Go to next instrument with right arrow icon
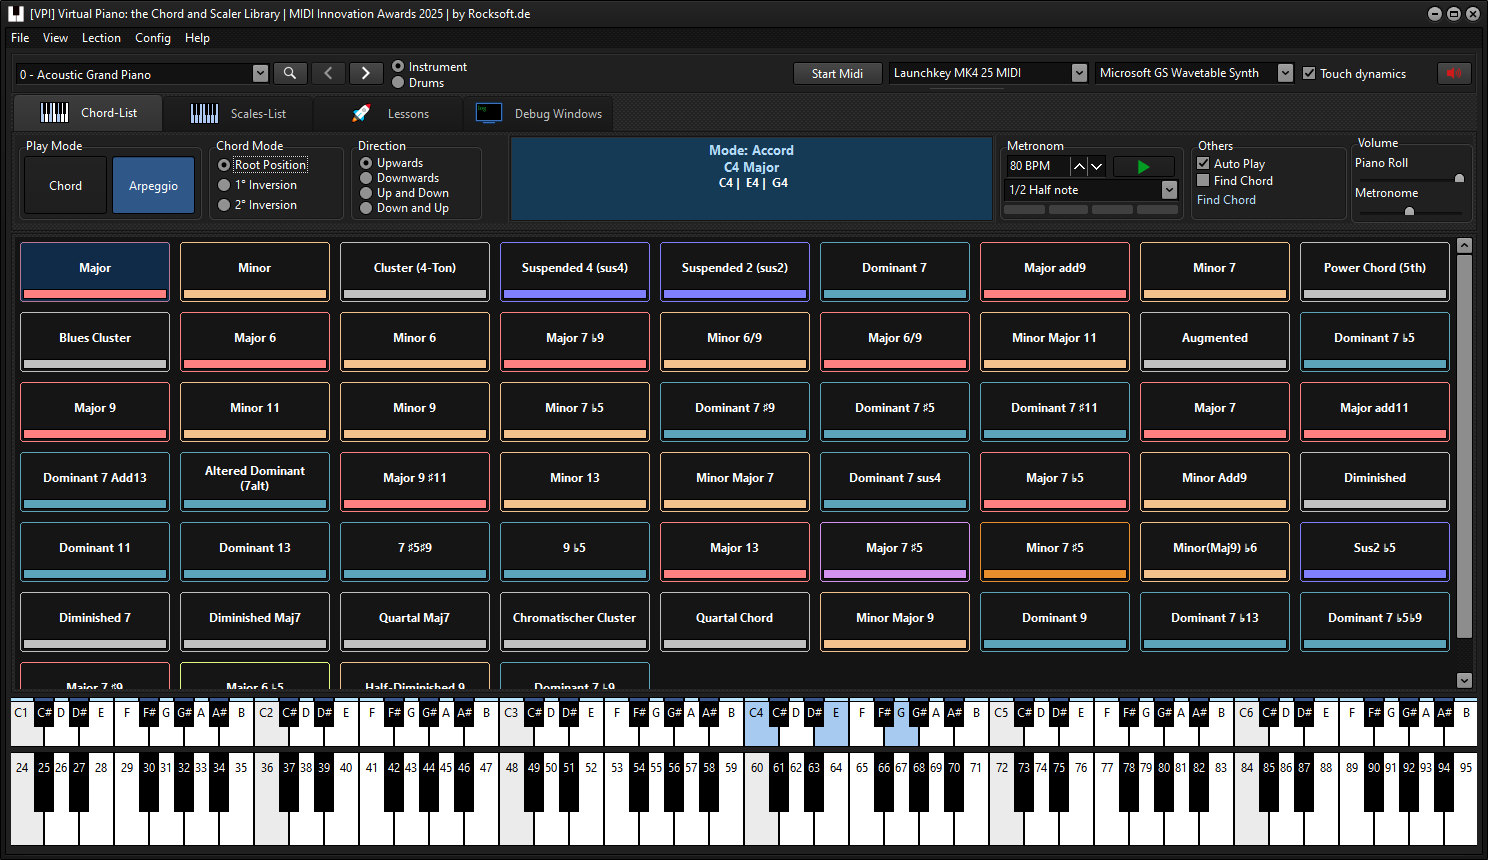 [x=365, y=73]
